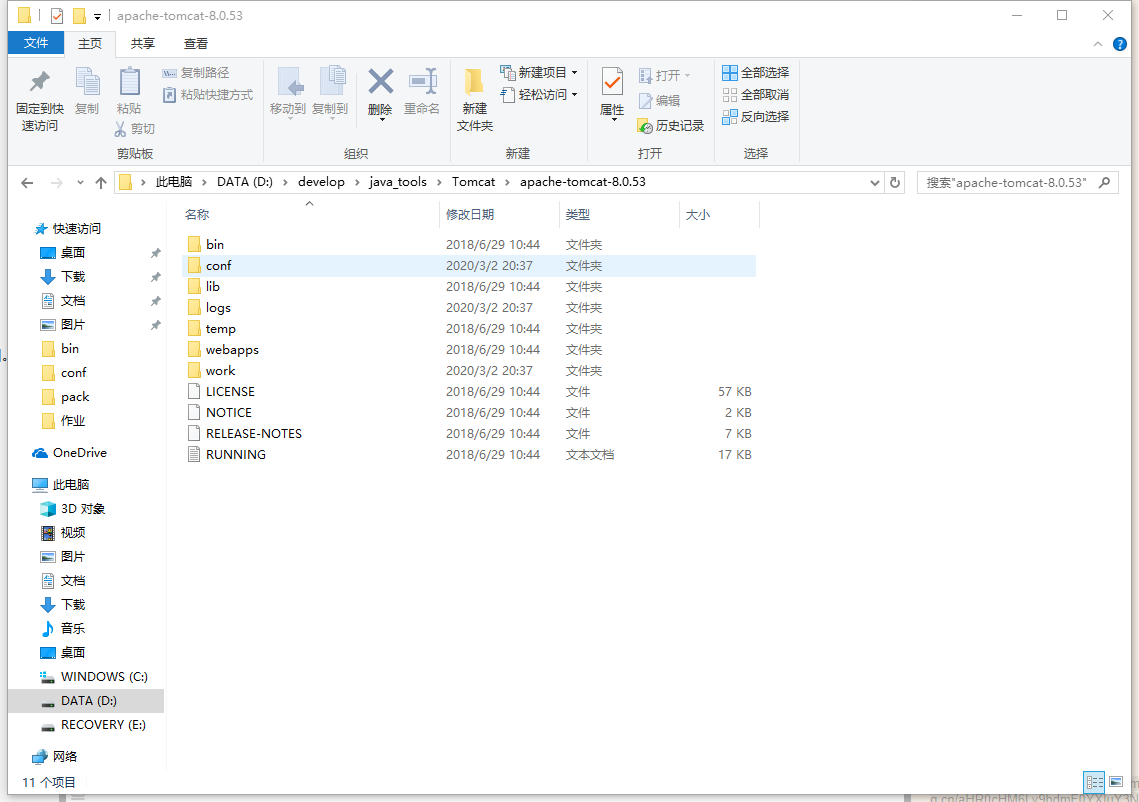The height and width of the screenshot is (802, 1139).
Task: Sort by 名称 (Name) column header
Action: point(197,214)
